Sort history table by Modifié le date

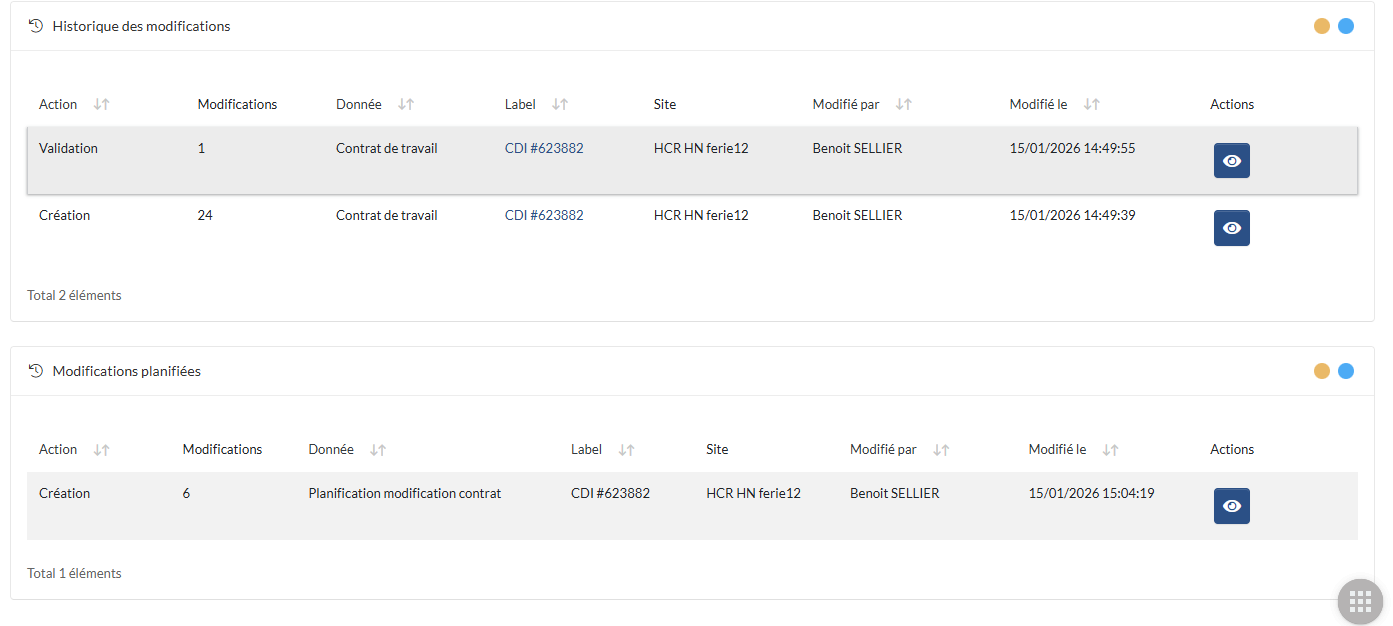pyautogui.click(x=1092, y=104)
